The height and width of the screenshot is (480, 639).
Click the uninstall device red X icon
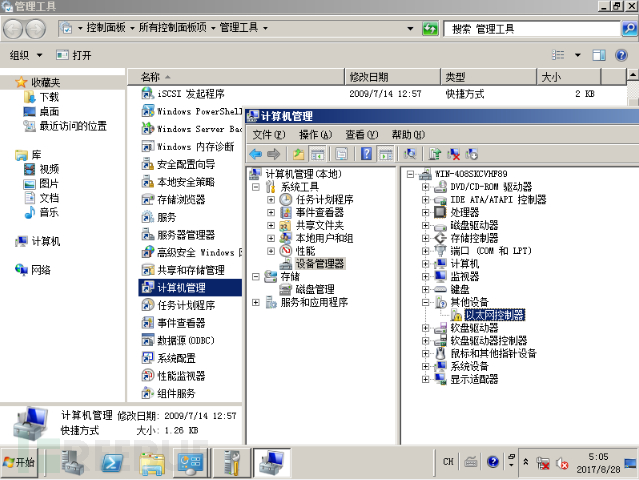tap(453, 154)
